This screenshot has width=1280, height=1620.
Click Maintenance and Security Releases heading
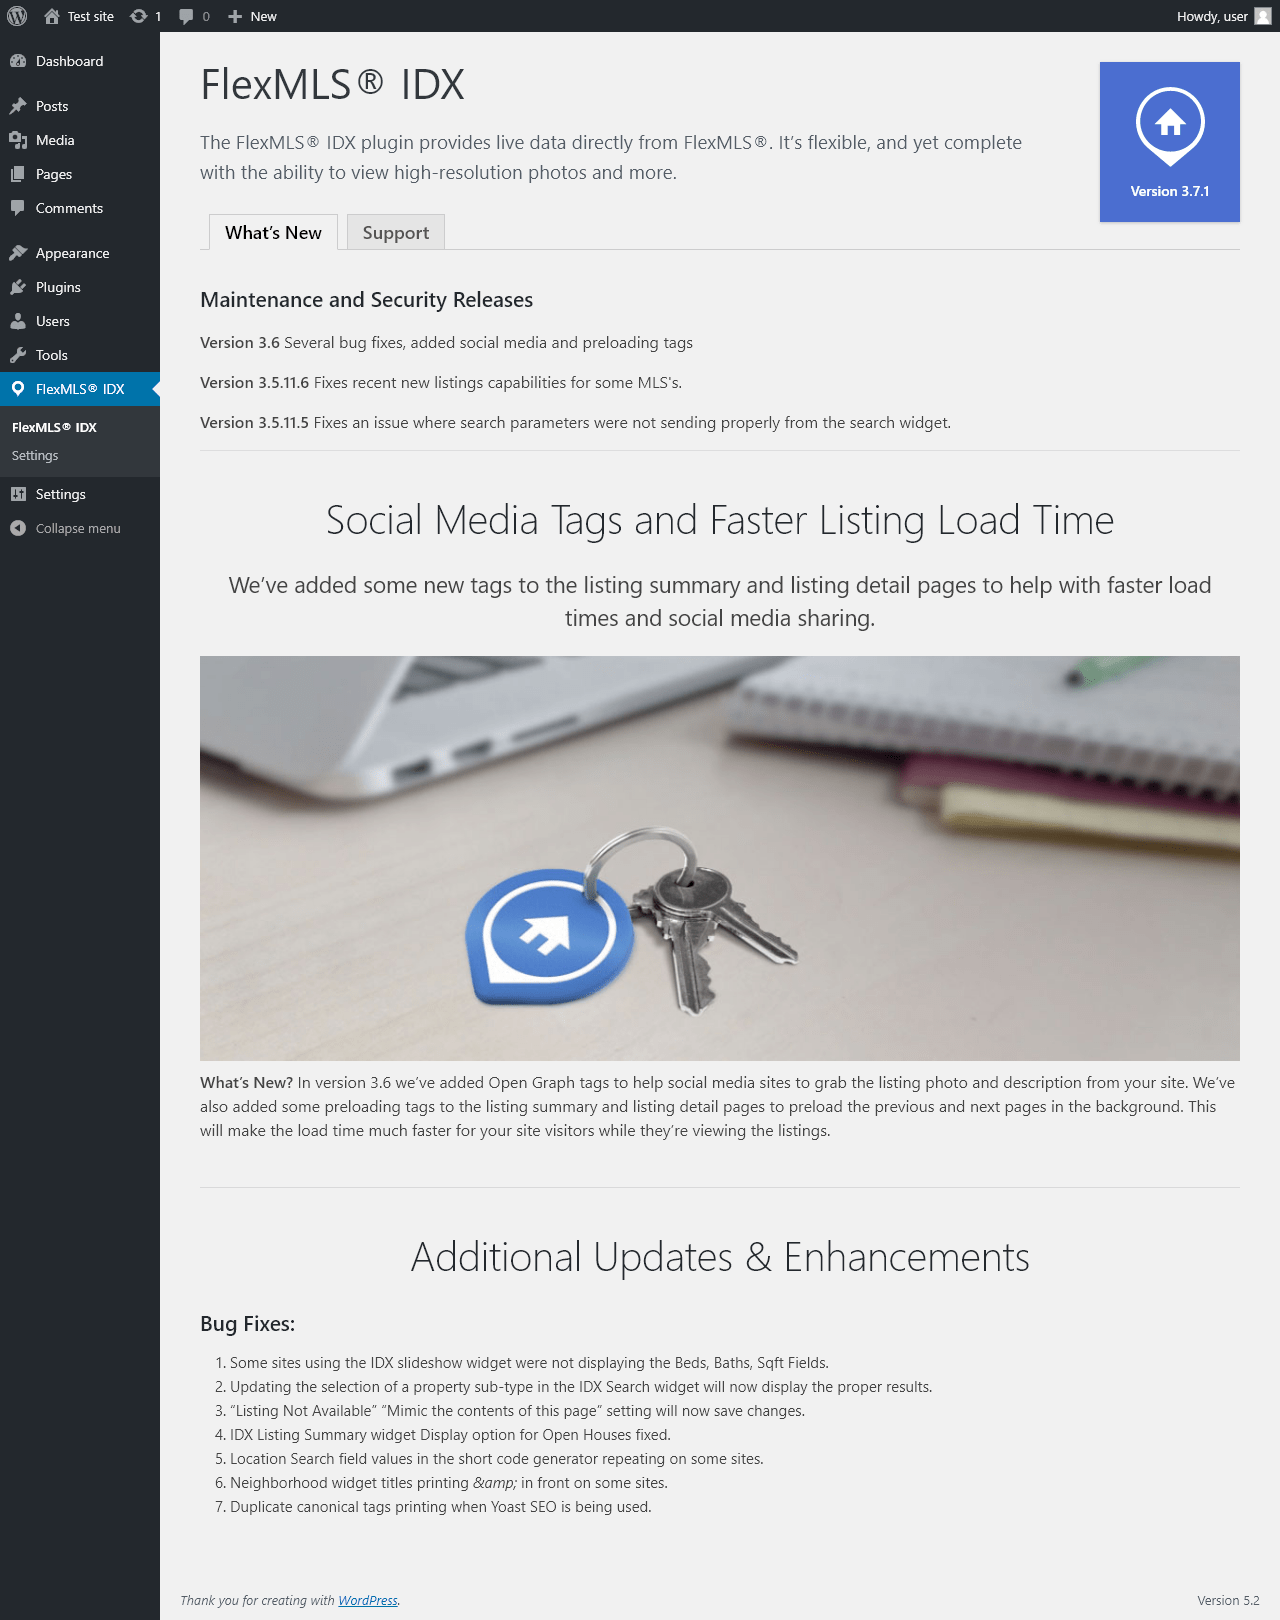pos(367,300)
